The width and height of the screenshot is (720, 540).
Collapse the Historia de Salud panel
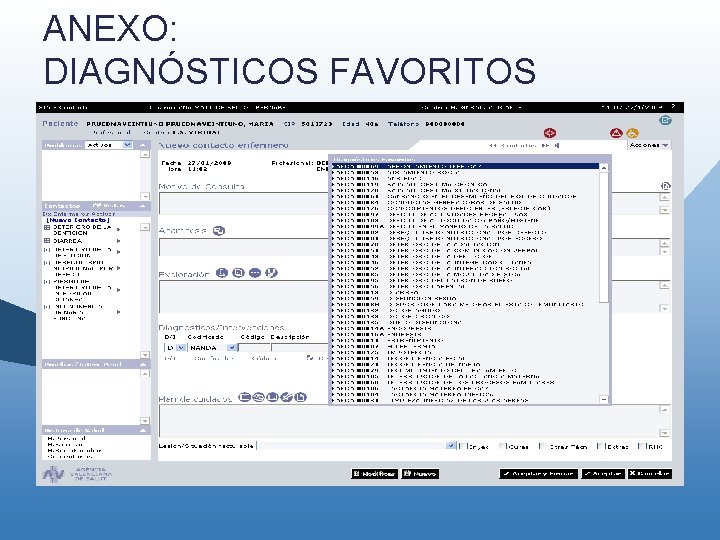143,430
